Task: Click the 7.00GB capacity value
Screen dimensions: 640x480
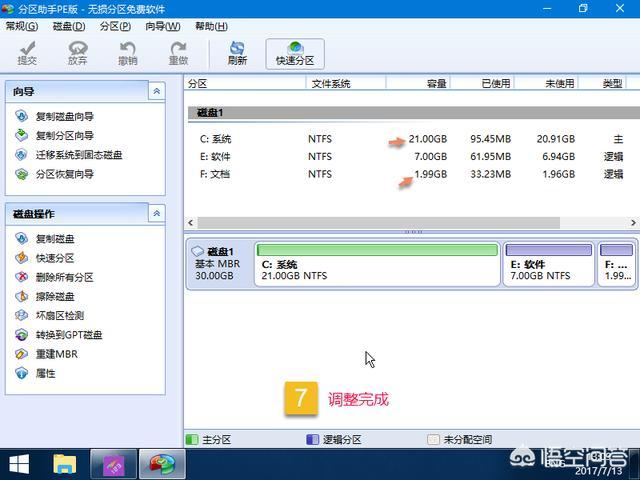Action: 431,157
